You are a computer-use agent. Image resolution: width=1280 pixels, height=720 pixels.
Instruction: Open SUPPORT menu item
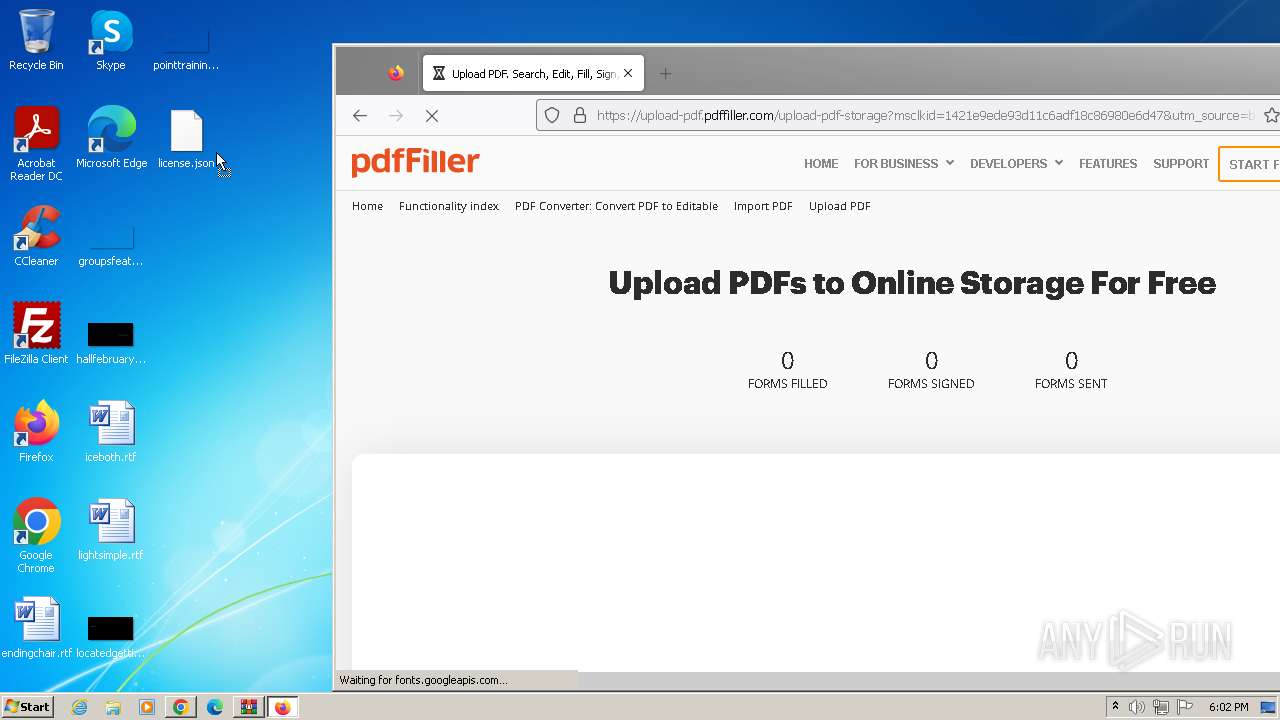pyautogui.click(x=1181, y=164)
